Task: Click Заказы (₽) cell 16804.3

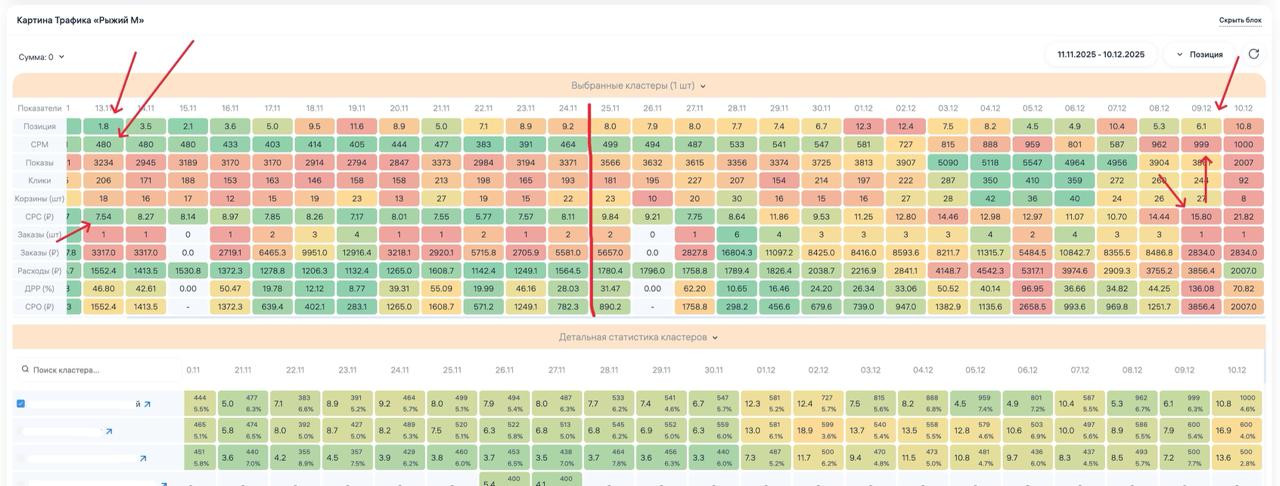Action: 737,252
